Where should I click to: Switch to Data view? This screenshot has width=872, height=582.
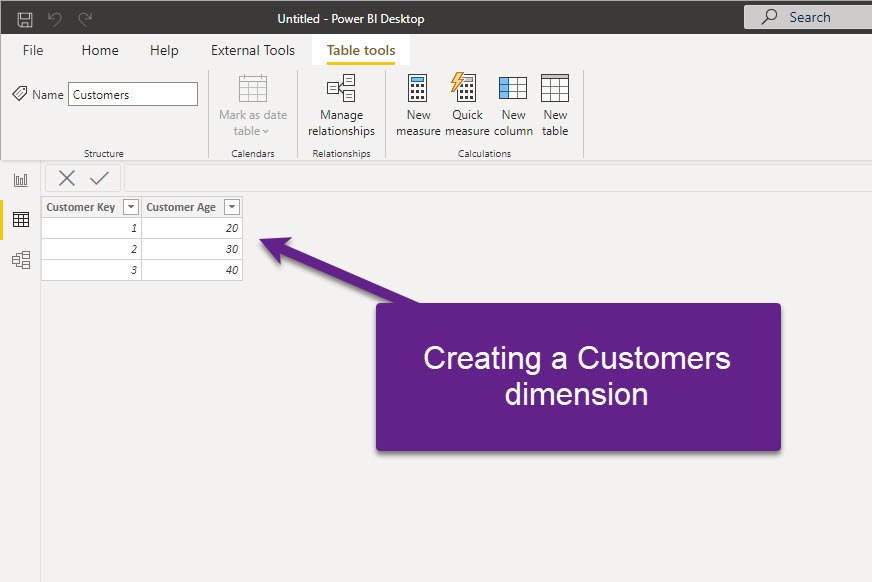(21, 220)
